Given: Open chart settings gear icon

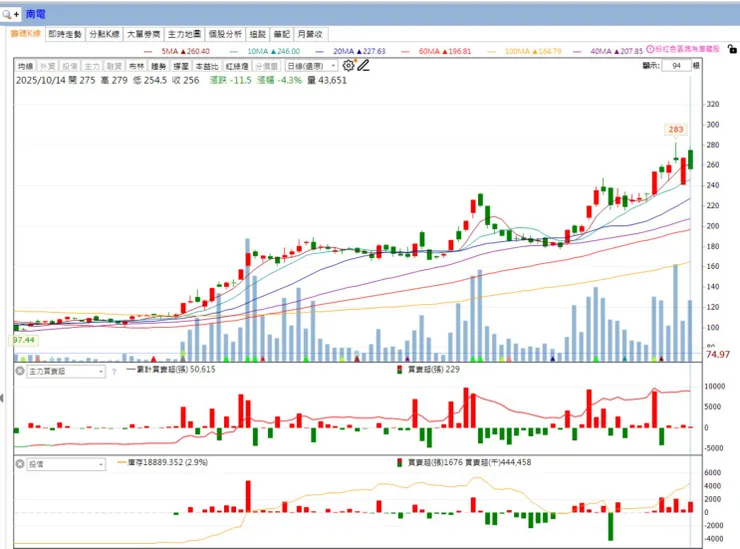Looking at the screenshot, I should (348, 66).
